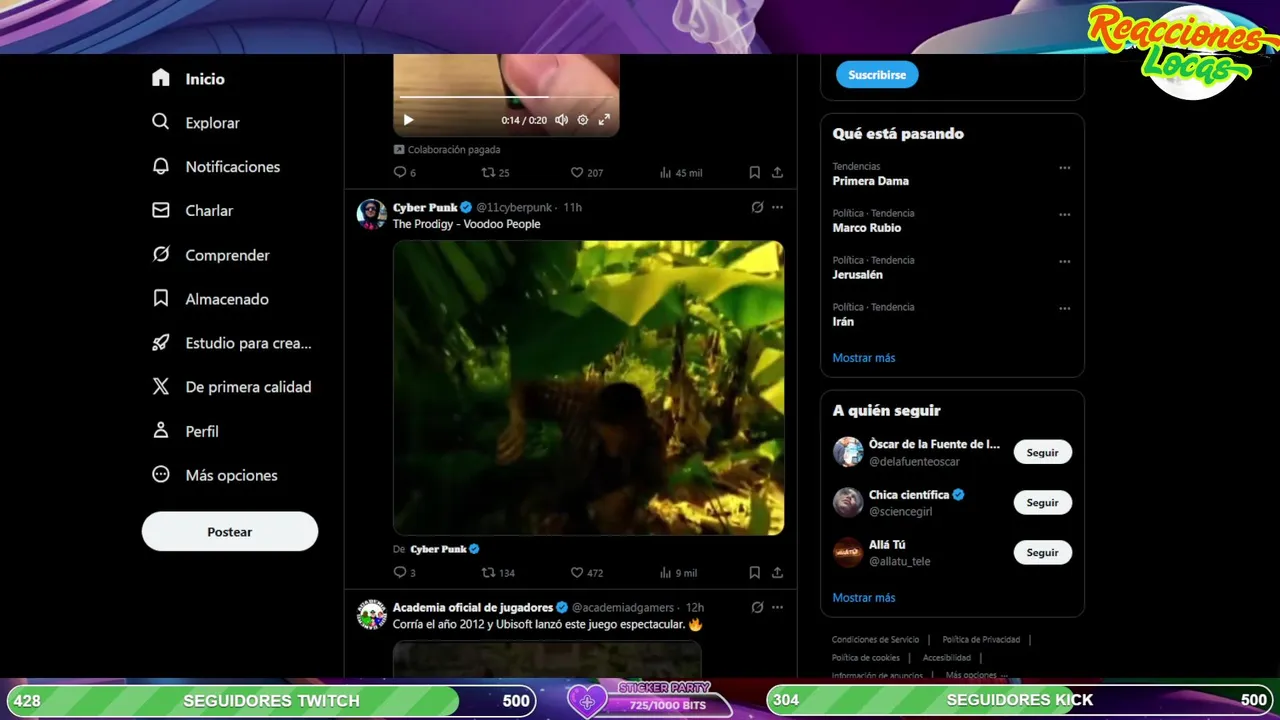Screen dimensions: 1280x720
Task: Open Allá Tú profile picture
Action: [x=848, y=552]
